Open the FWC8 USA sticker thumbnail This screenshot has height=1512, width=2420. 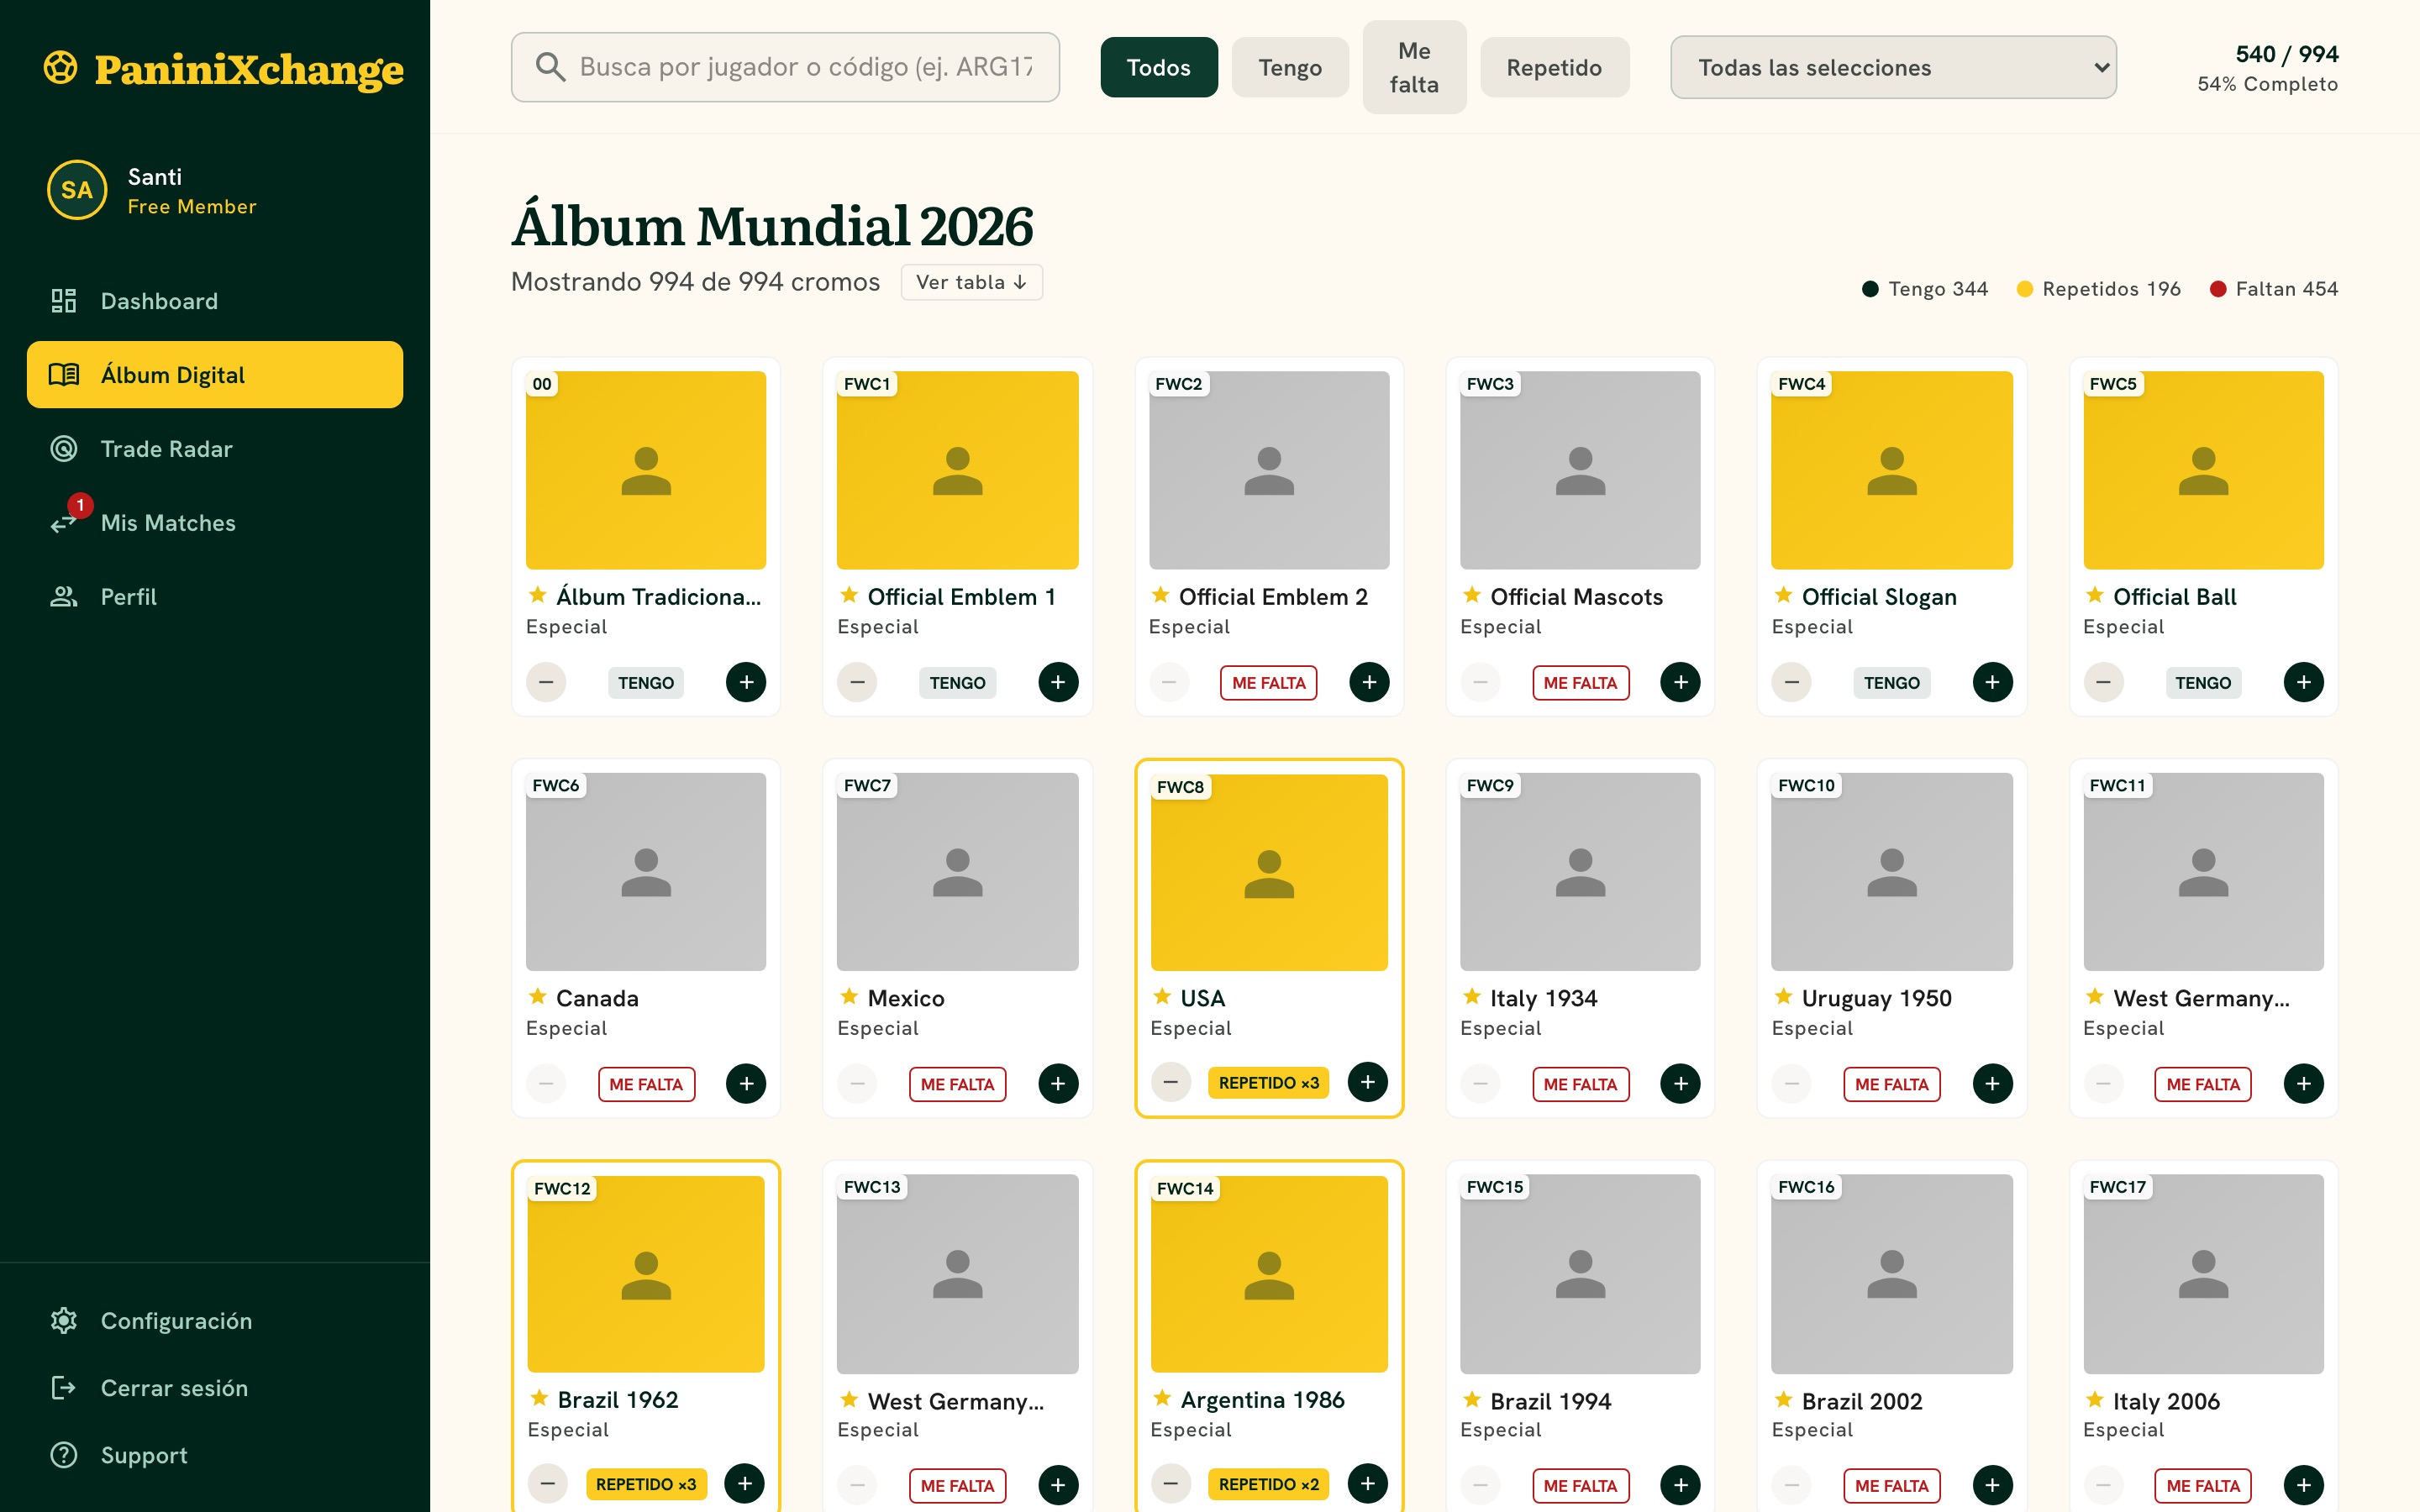(x=1269, y=872)
